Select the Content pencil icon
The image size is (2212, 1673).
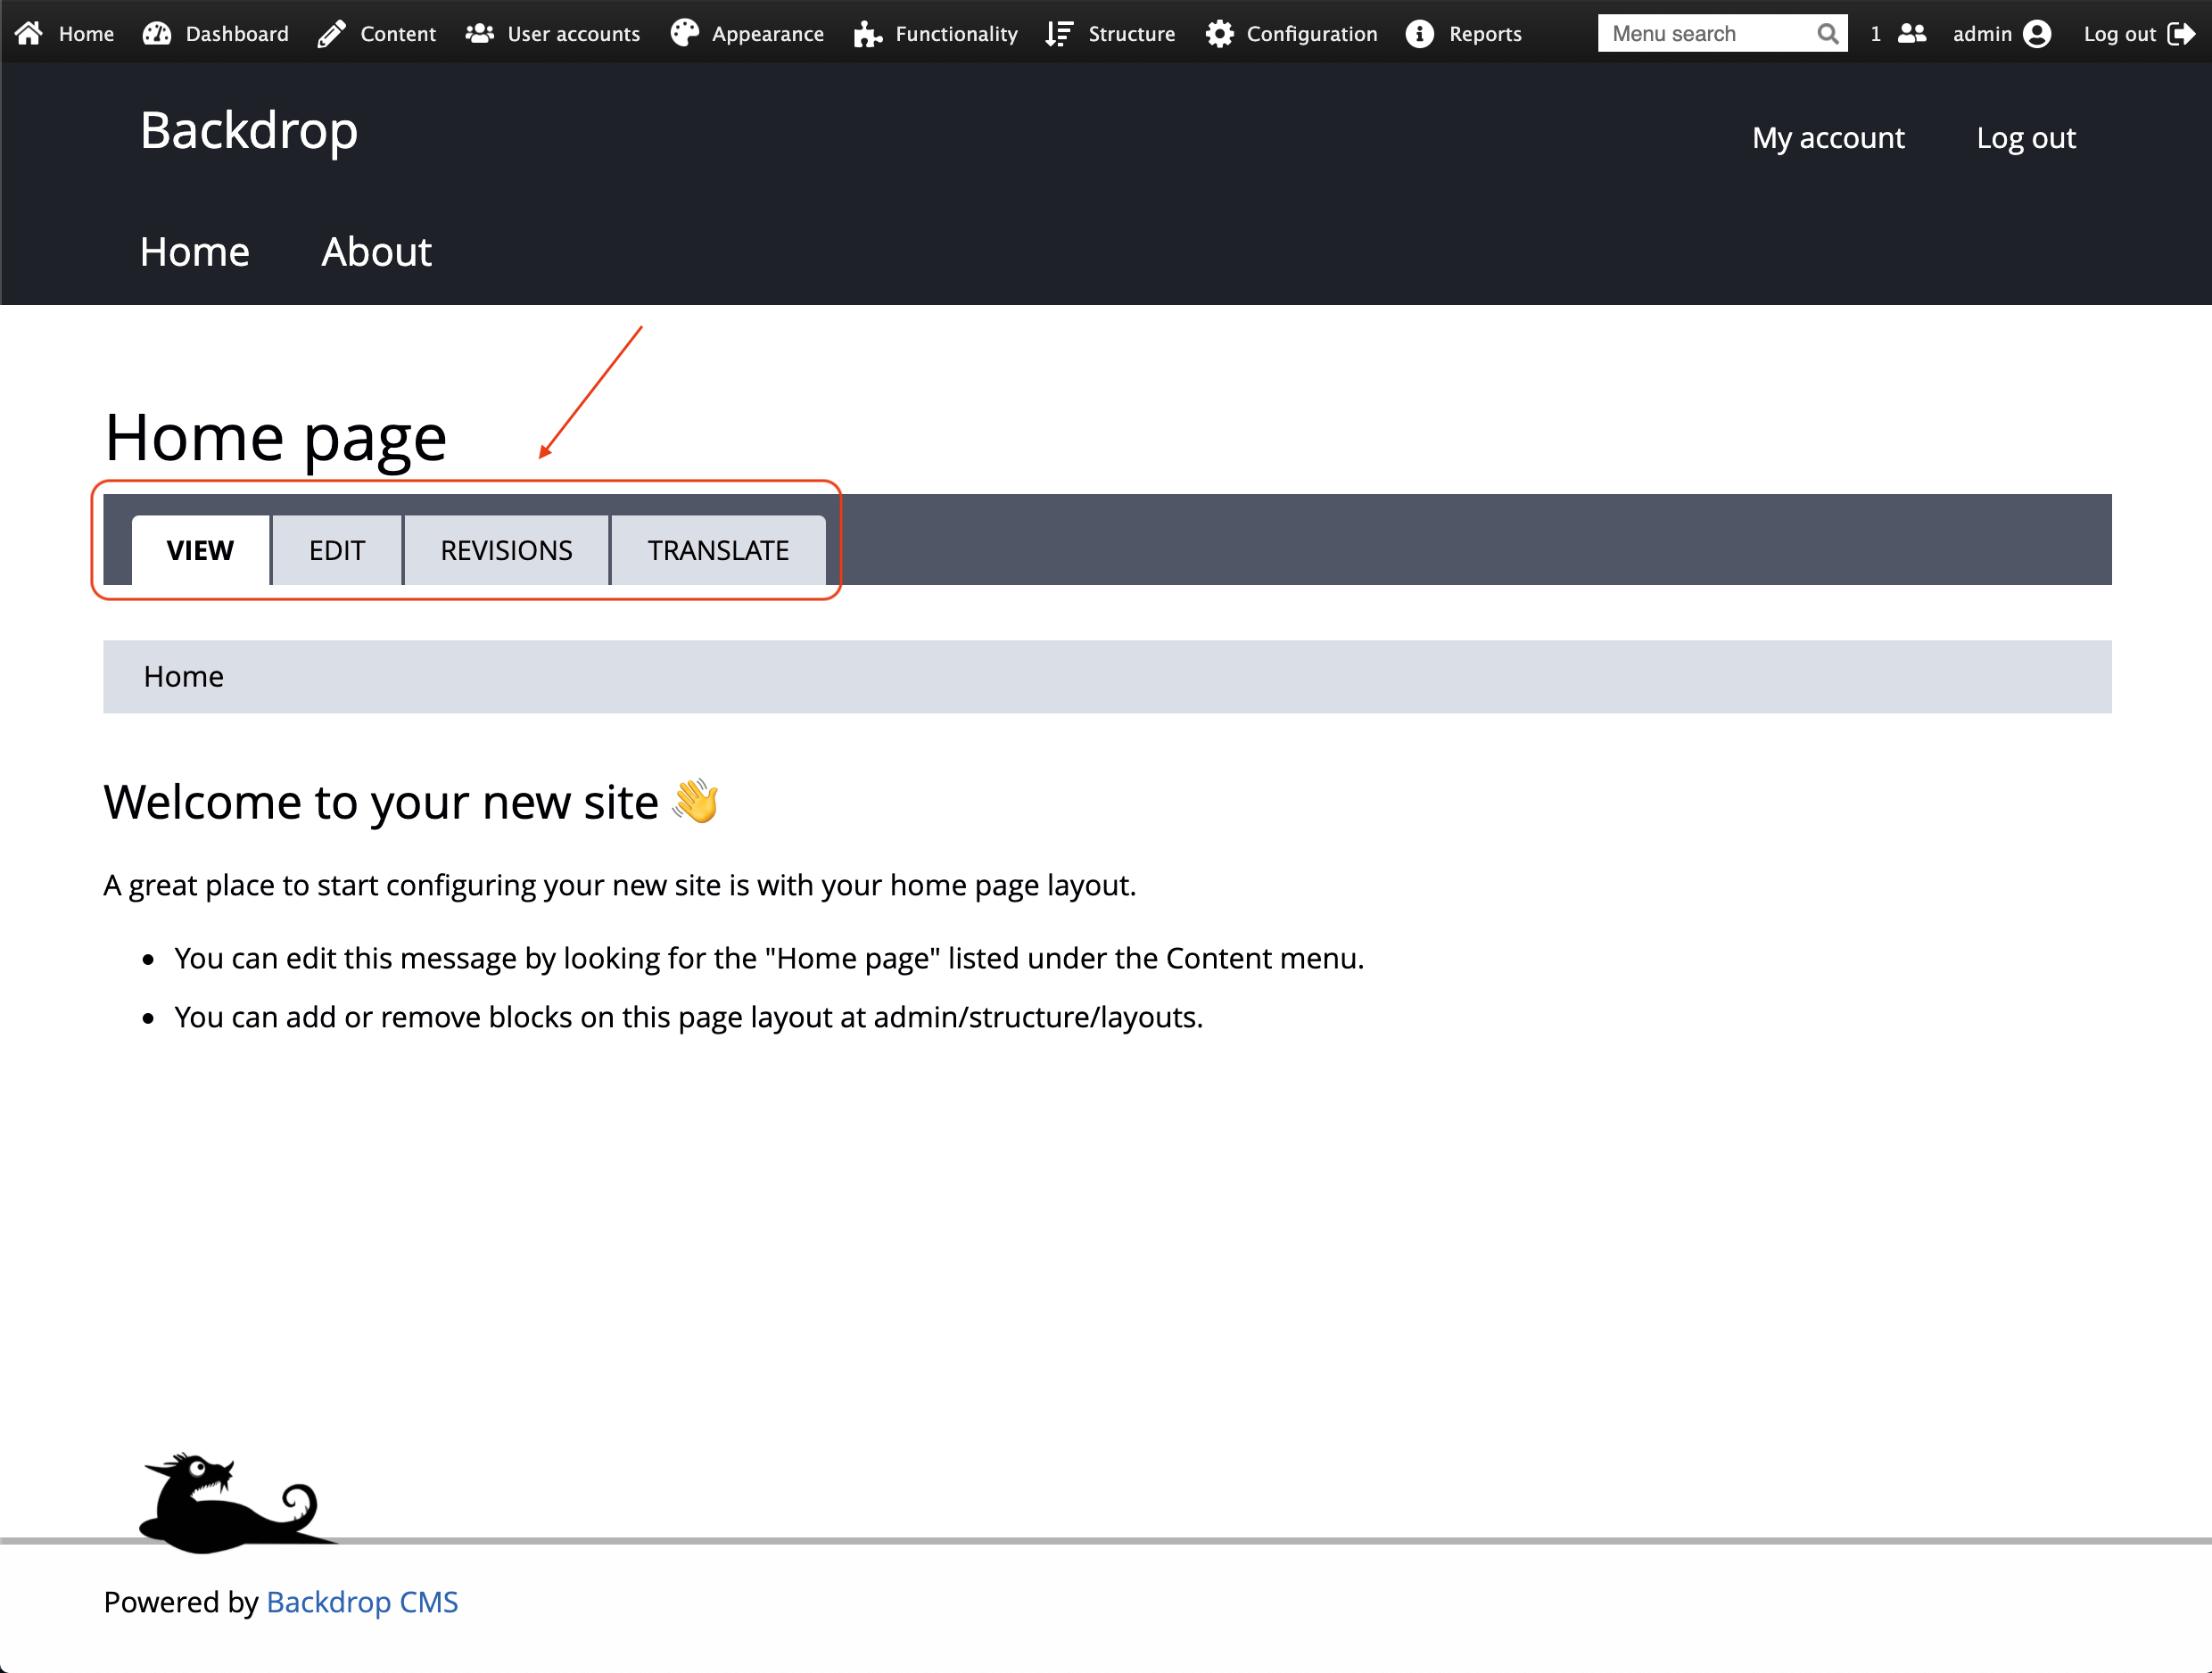[331, 32]
